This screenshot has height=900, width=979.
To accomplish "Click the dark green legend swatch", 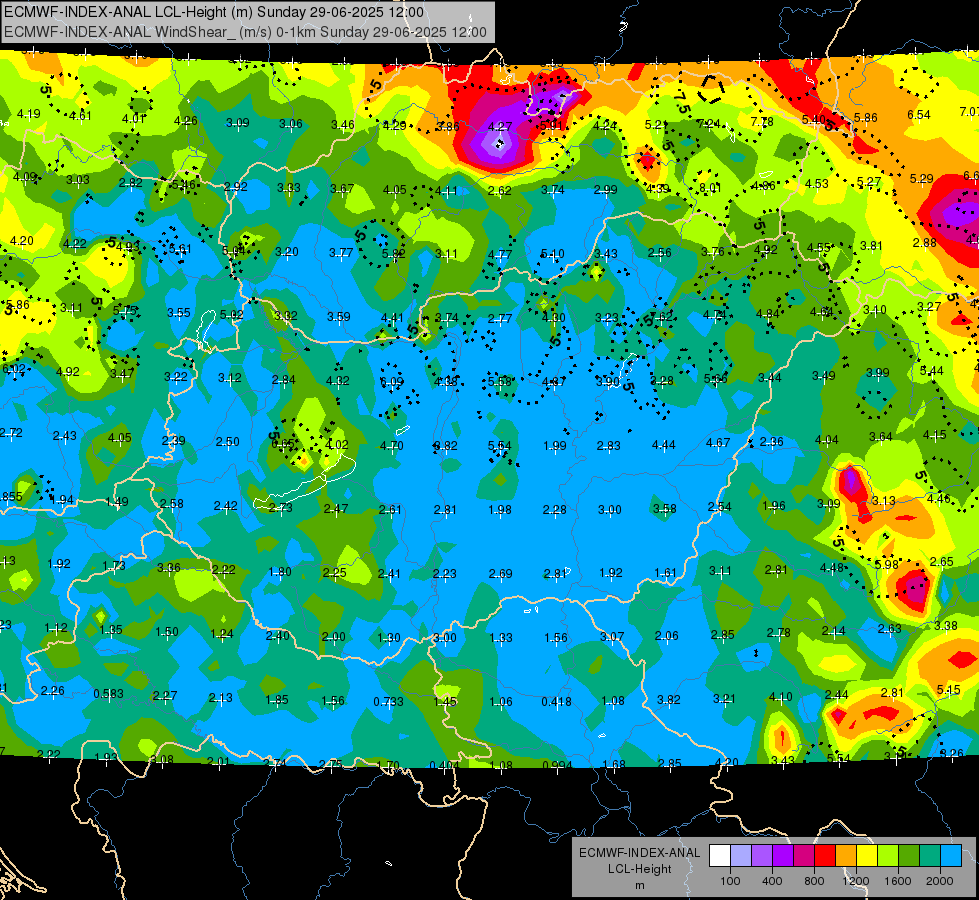I will (909, 856).
